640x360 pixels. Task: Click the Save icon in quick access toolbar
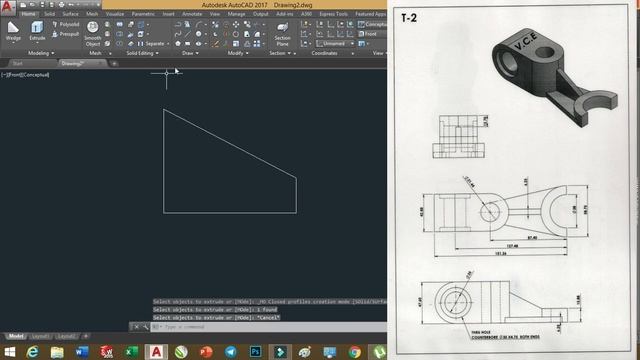click(x=42, y=5)
